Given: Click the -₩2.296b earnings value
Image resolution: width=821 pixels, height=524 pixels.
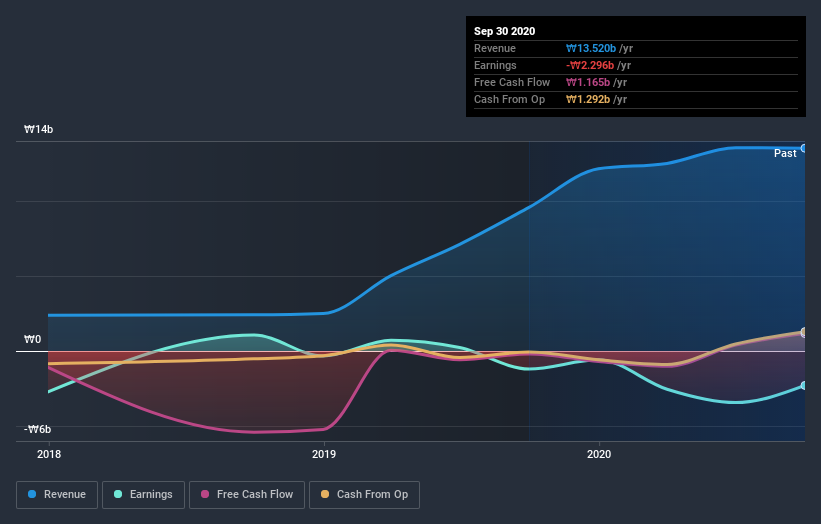Looking at the screenshot, I should (x=590, y=65).
